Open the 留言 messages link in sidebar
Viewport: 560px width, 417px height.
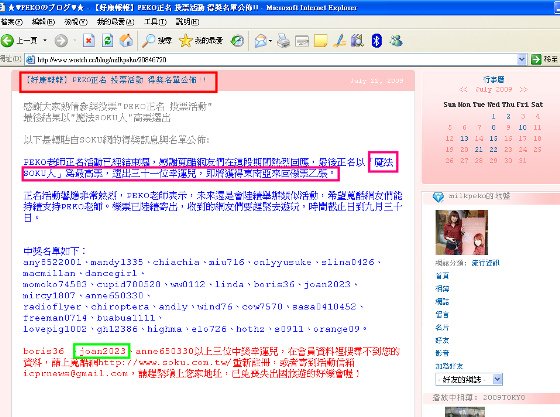click(442, 315)
